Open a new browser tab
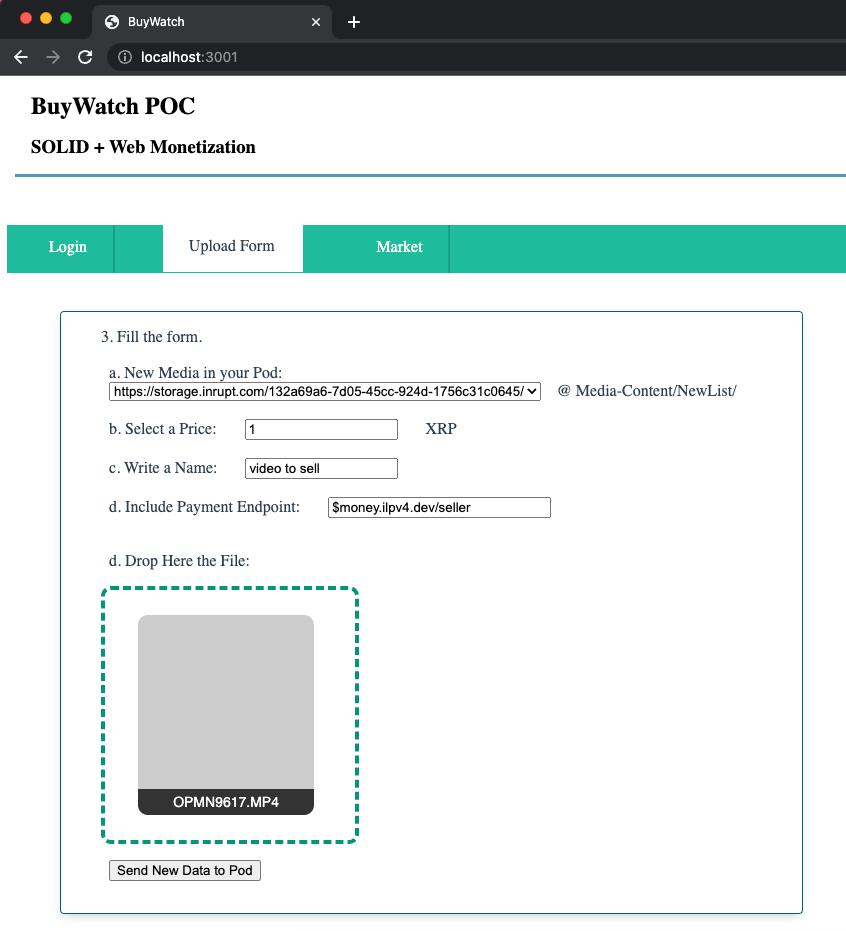The image size is (846, 931). (x=354, y=22)
